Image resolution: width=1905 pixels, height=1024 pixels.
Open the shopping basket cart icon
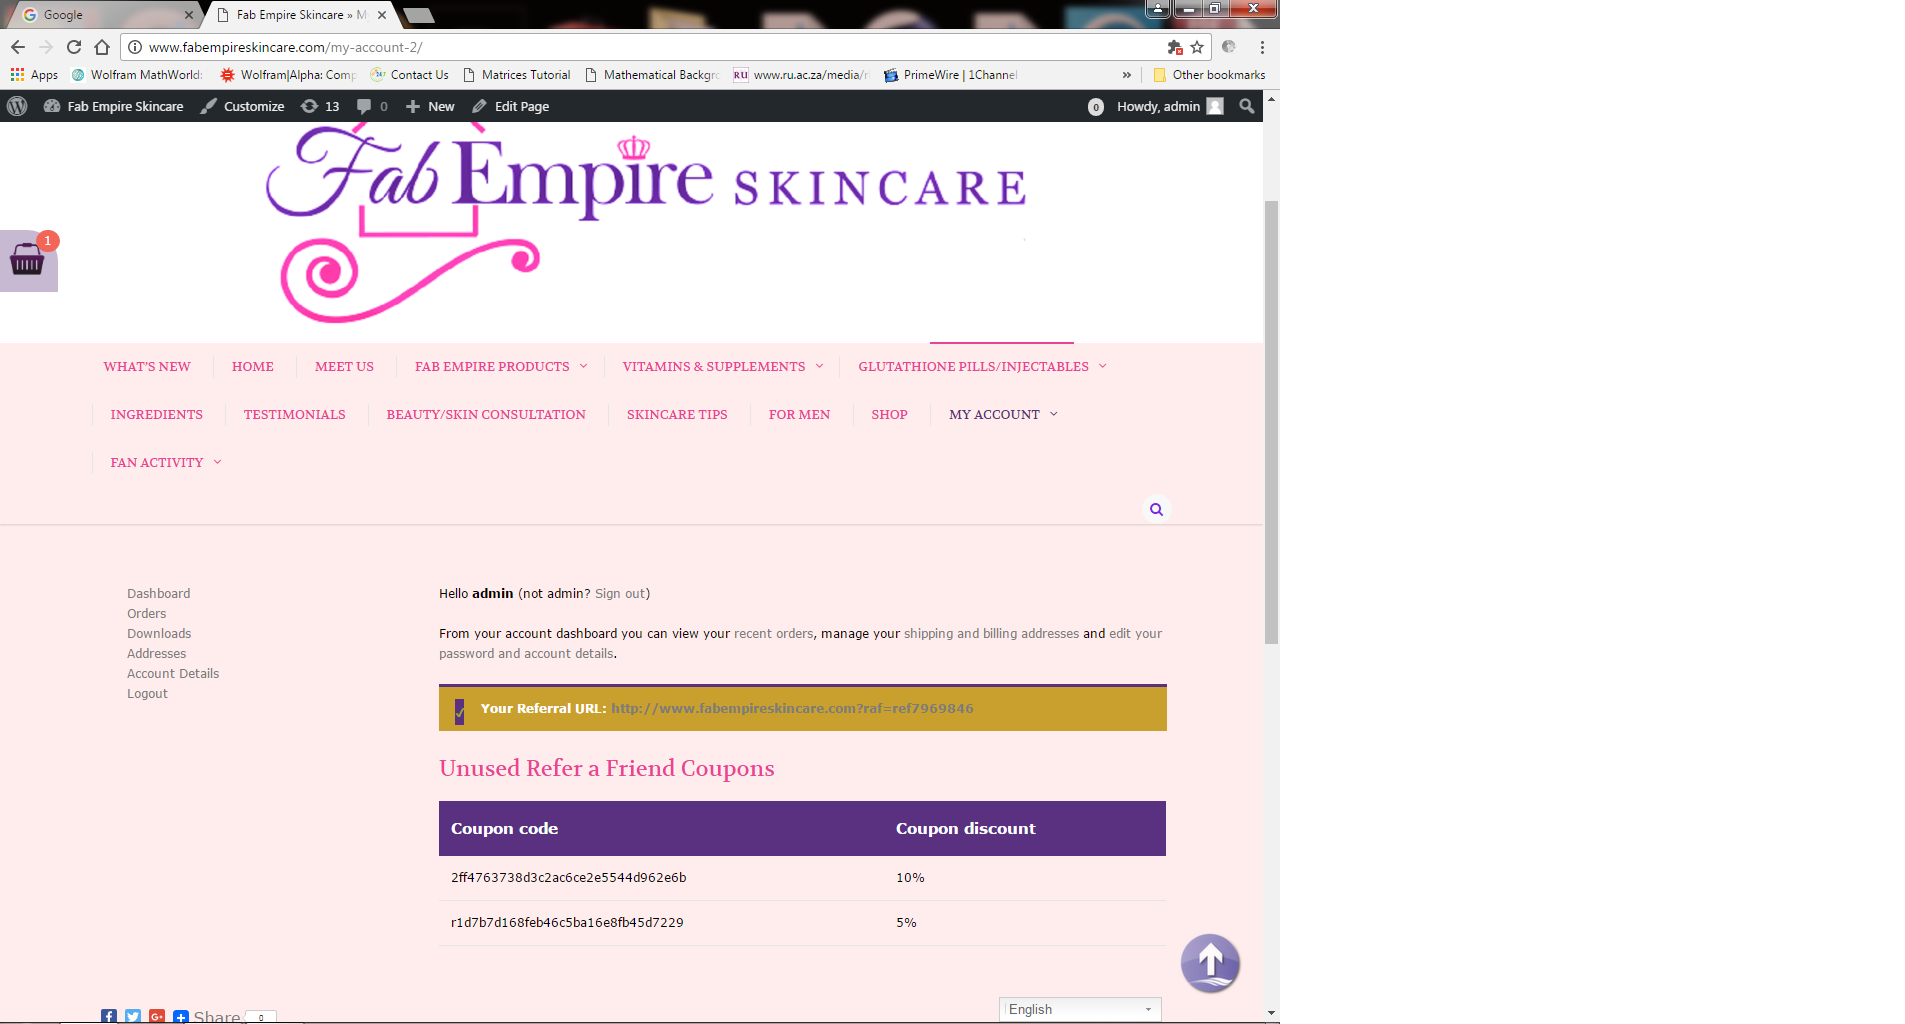28,261
